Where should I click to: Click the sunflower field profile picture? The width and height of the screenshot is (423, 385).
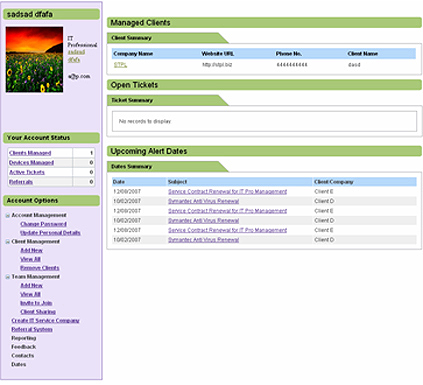point(34,59)
